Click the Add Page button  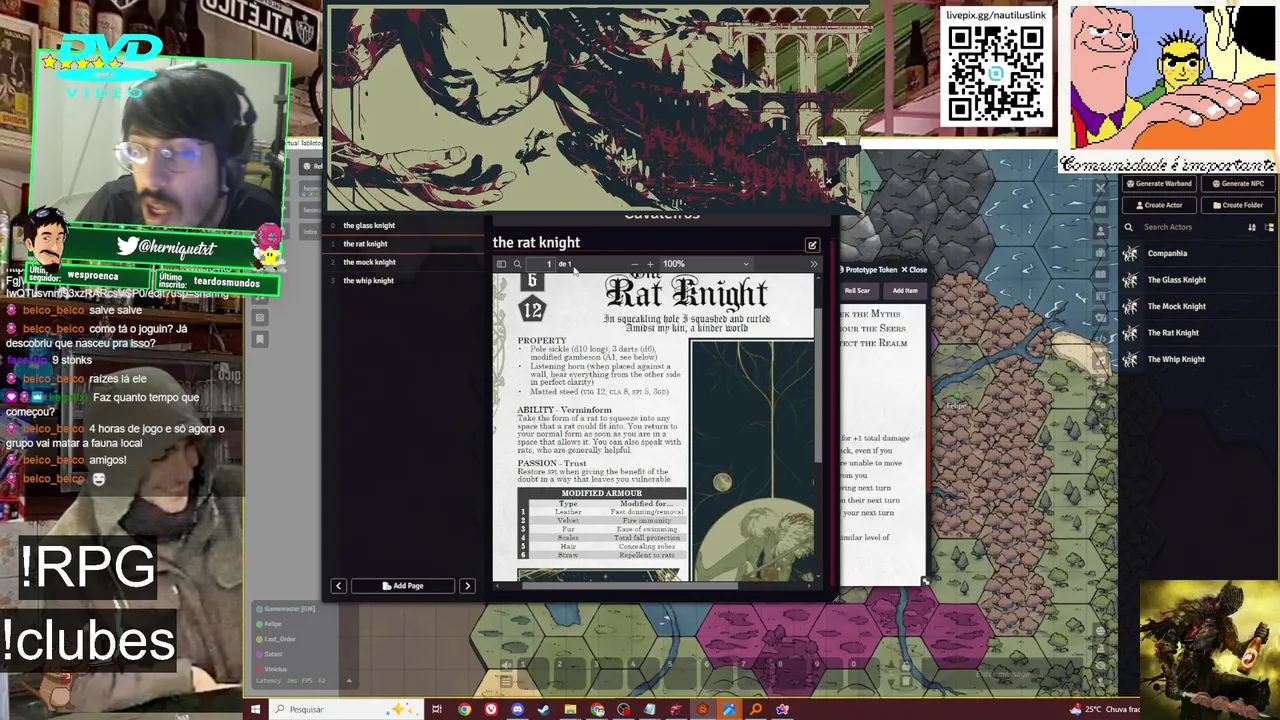pos(403,586)
